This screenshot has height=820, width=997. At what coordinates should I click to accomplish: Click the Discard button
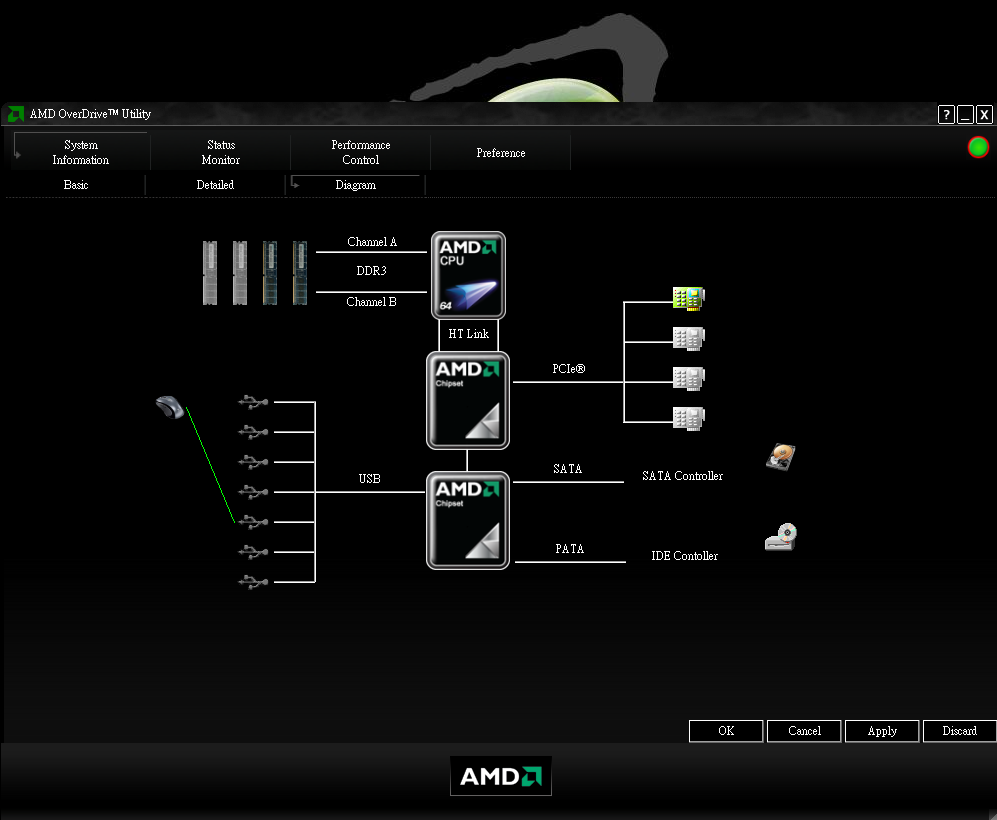click(x=959, y=731)
